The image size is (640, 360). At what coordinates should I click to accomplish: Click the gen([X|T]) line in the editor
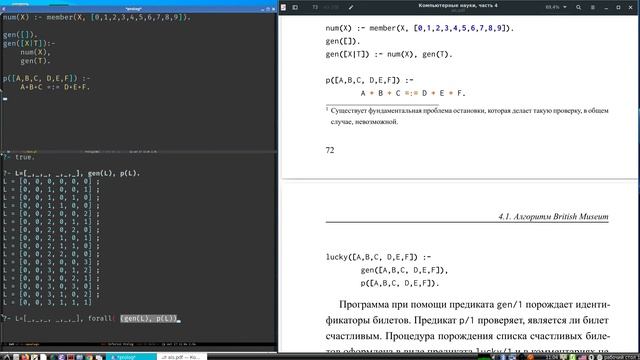pos(29,43)
